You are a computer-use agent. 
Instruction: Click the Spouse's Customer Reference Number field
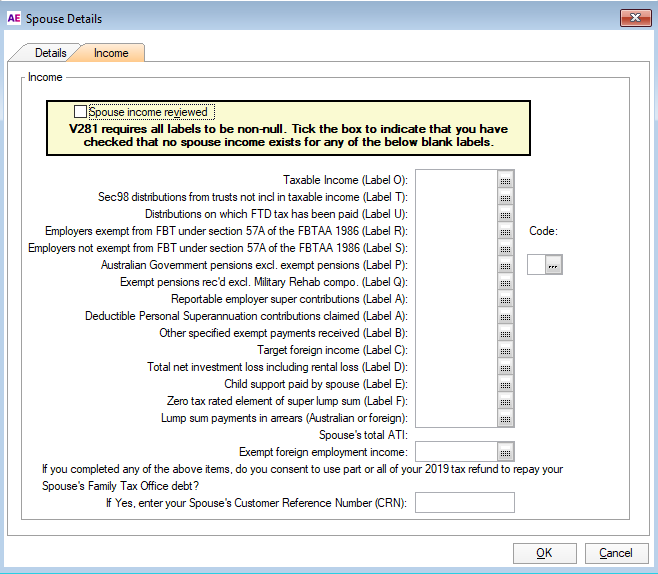pyautogui.click(x=464, y=502)
